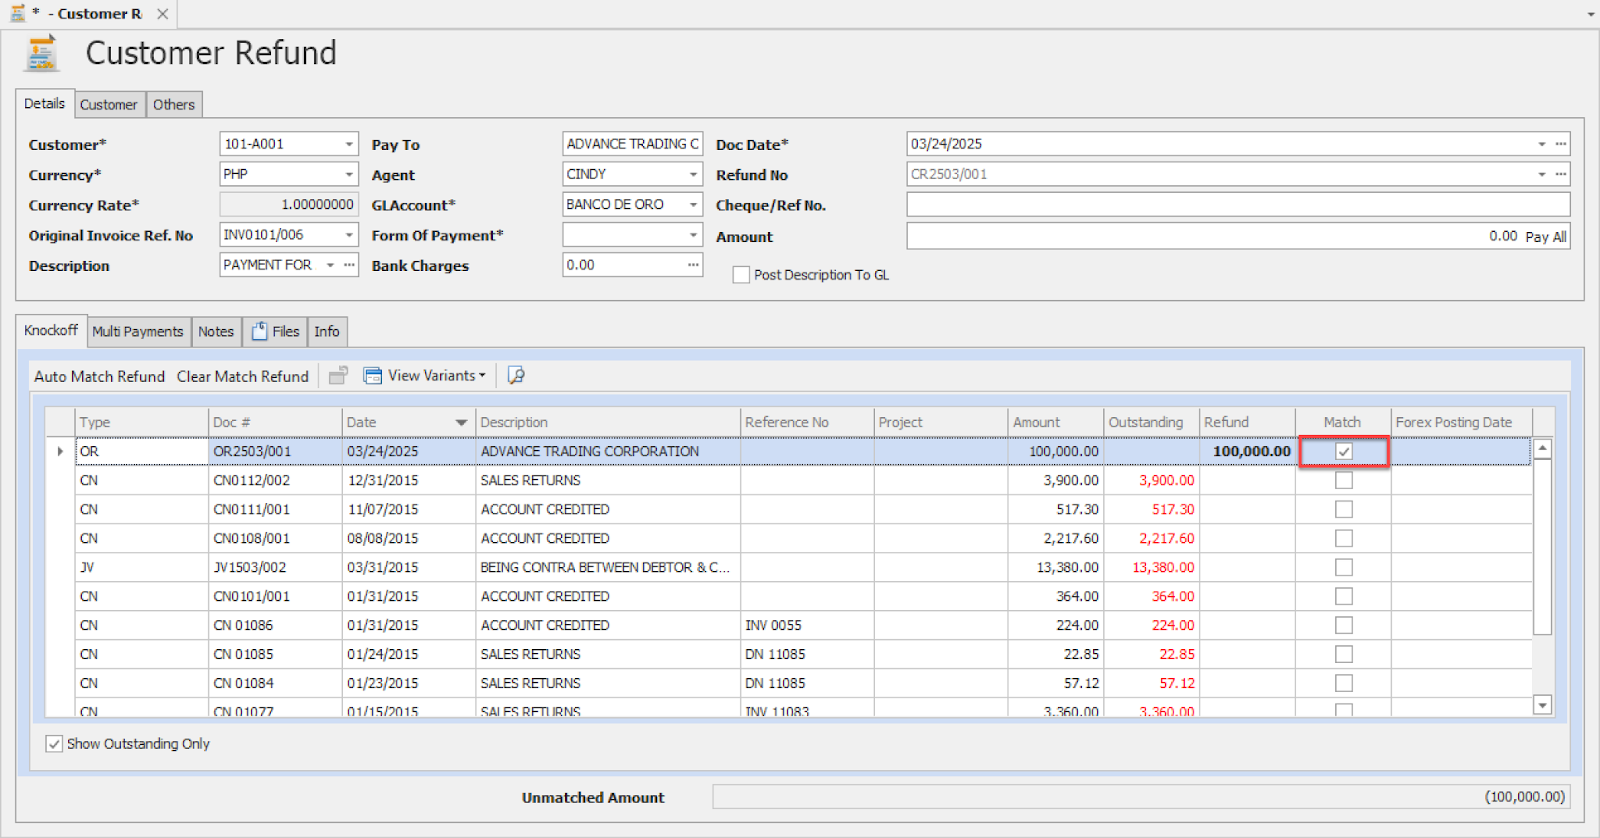Check Match for CN 01084 row
1600x838 pixels.
1344,683
